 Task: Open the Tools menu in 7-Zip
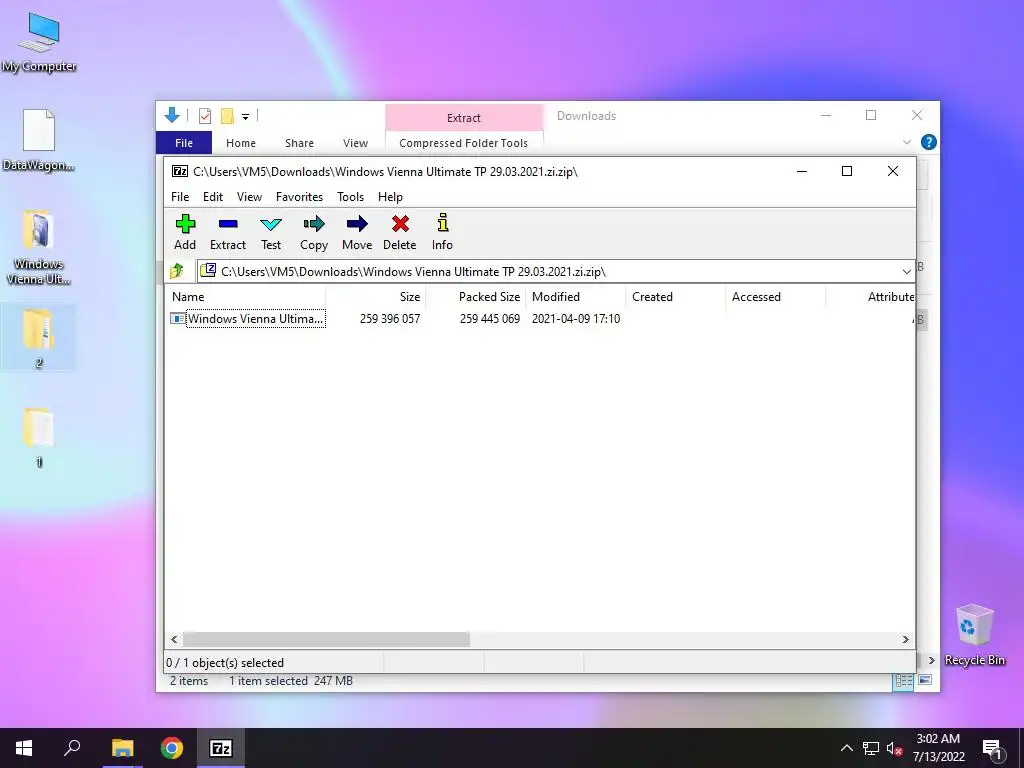pyautogui.click(x=350, y=197)
